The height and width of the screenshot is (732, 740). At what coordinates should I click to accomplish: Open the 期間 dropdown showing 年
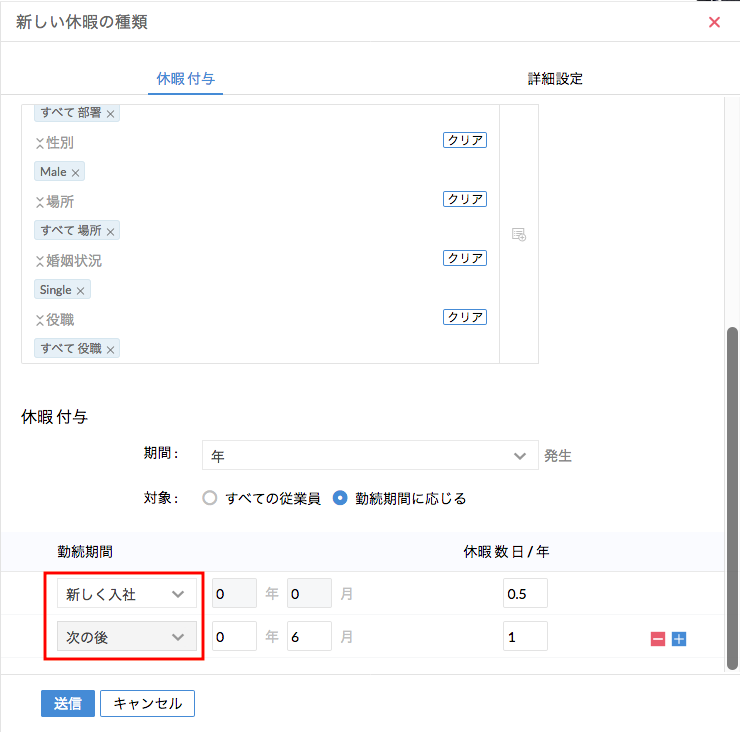pyautogui.click(x=368, y=456)
